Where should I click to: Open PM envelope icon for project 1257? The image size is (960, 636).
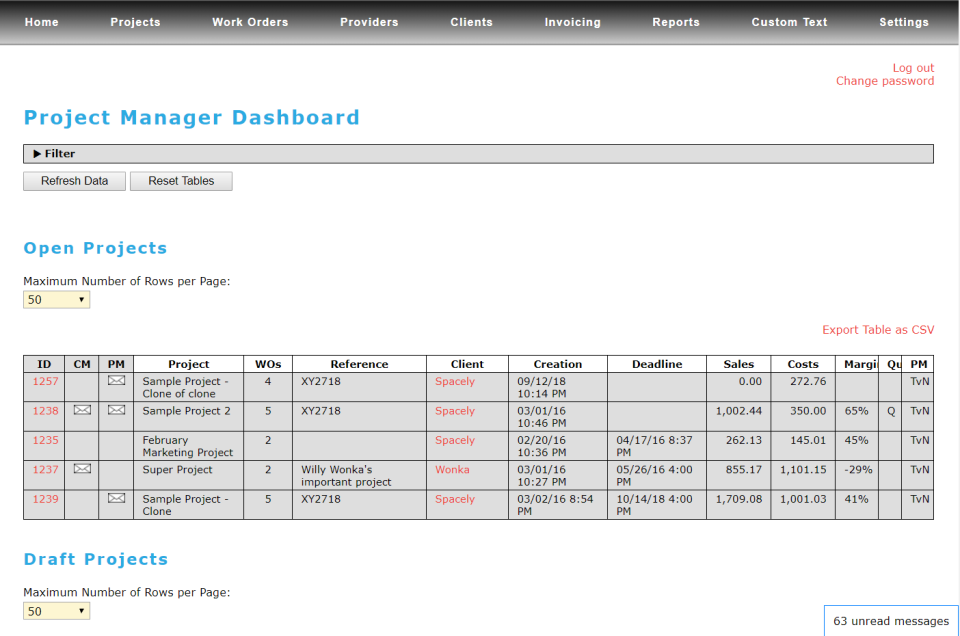tap(115, 381)
